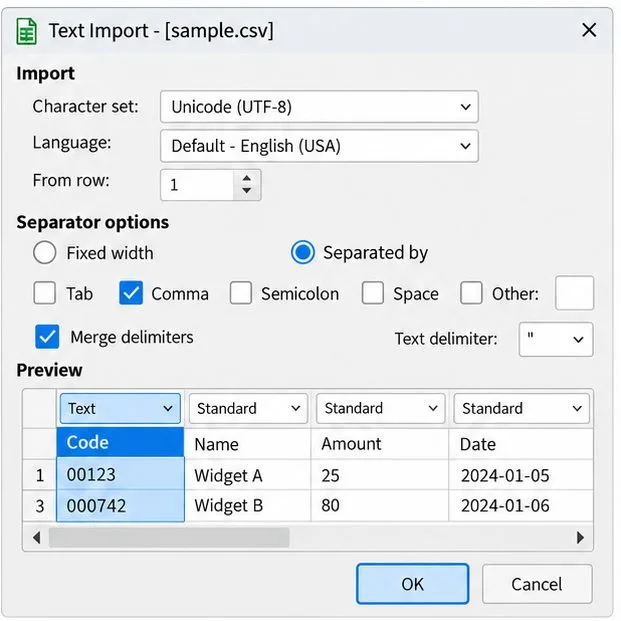Select the Amount column header
Image resolution: width=621 pixels, height=621 pixels.
[380, 444]
